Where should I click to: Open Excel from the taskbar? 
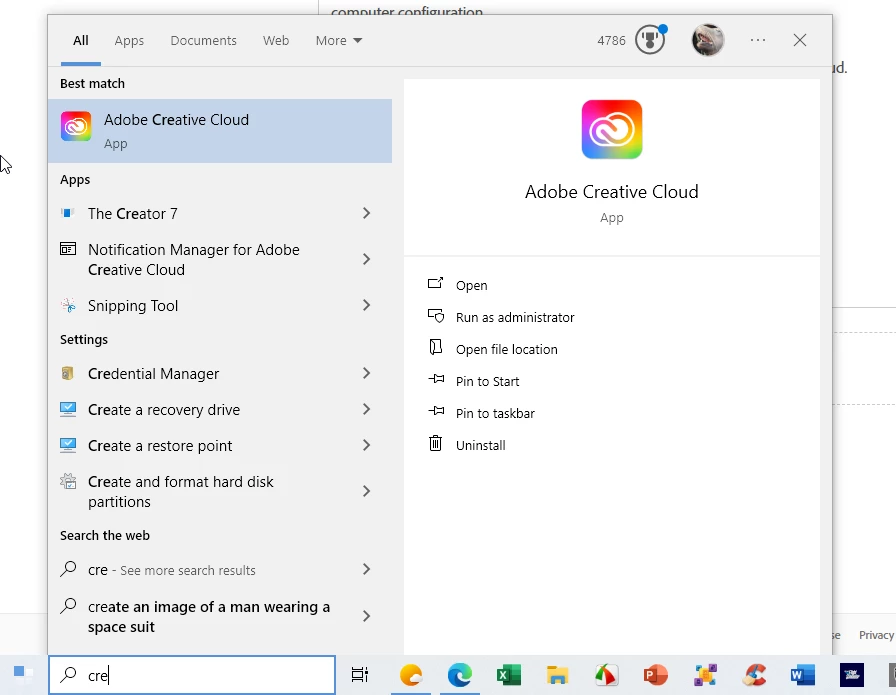pyautogui.click(x=509, y=675)
